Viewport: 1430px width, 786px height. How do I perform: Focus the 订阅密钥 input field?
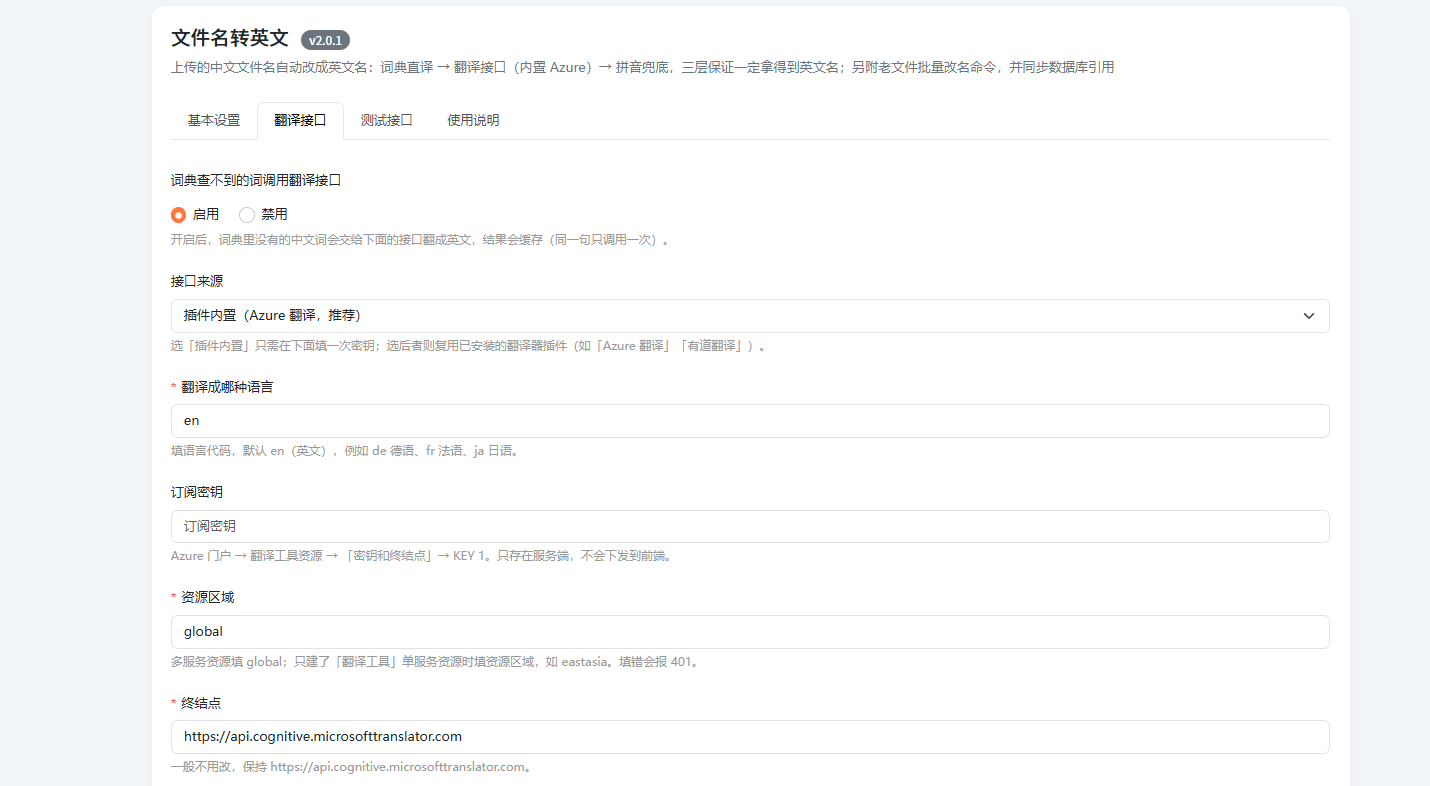pos(750,526)
